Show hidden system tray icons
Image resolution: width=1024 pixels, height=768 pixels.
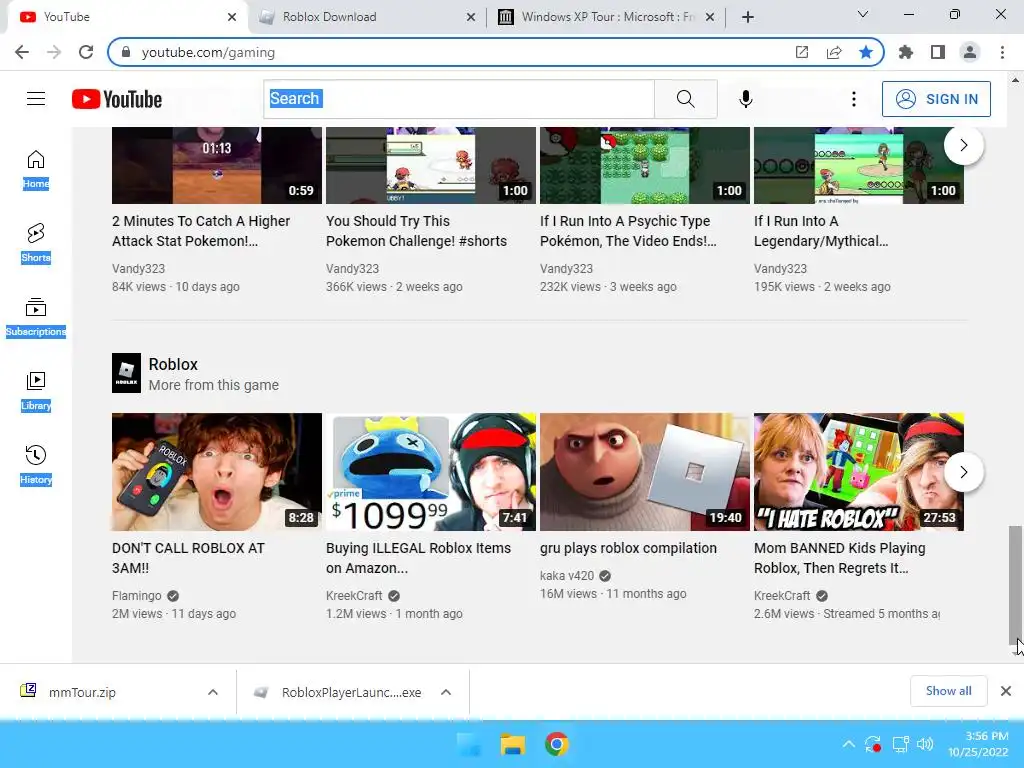pos(848,744)
